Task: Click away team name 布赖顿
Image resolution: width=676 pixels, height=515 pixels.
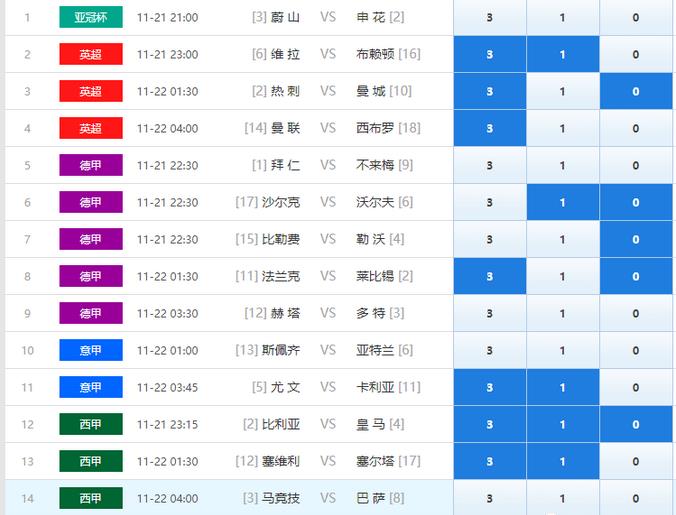Action: click(x=375, y=54)
